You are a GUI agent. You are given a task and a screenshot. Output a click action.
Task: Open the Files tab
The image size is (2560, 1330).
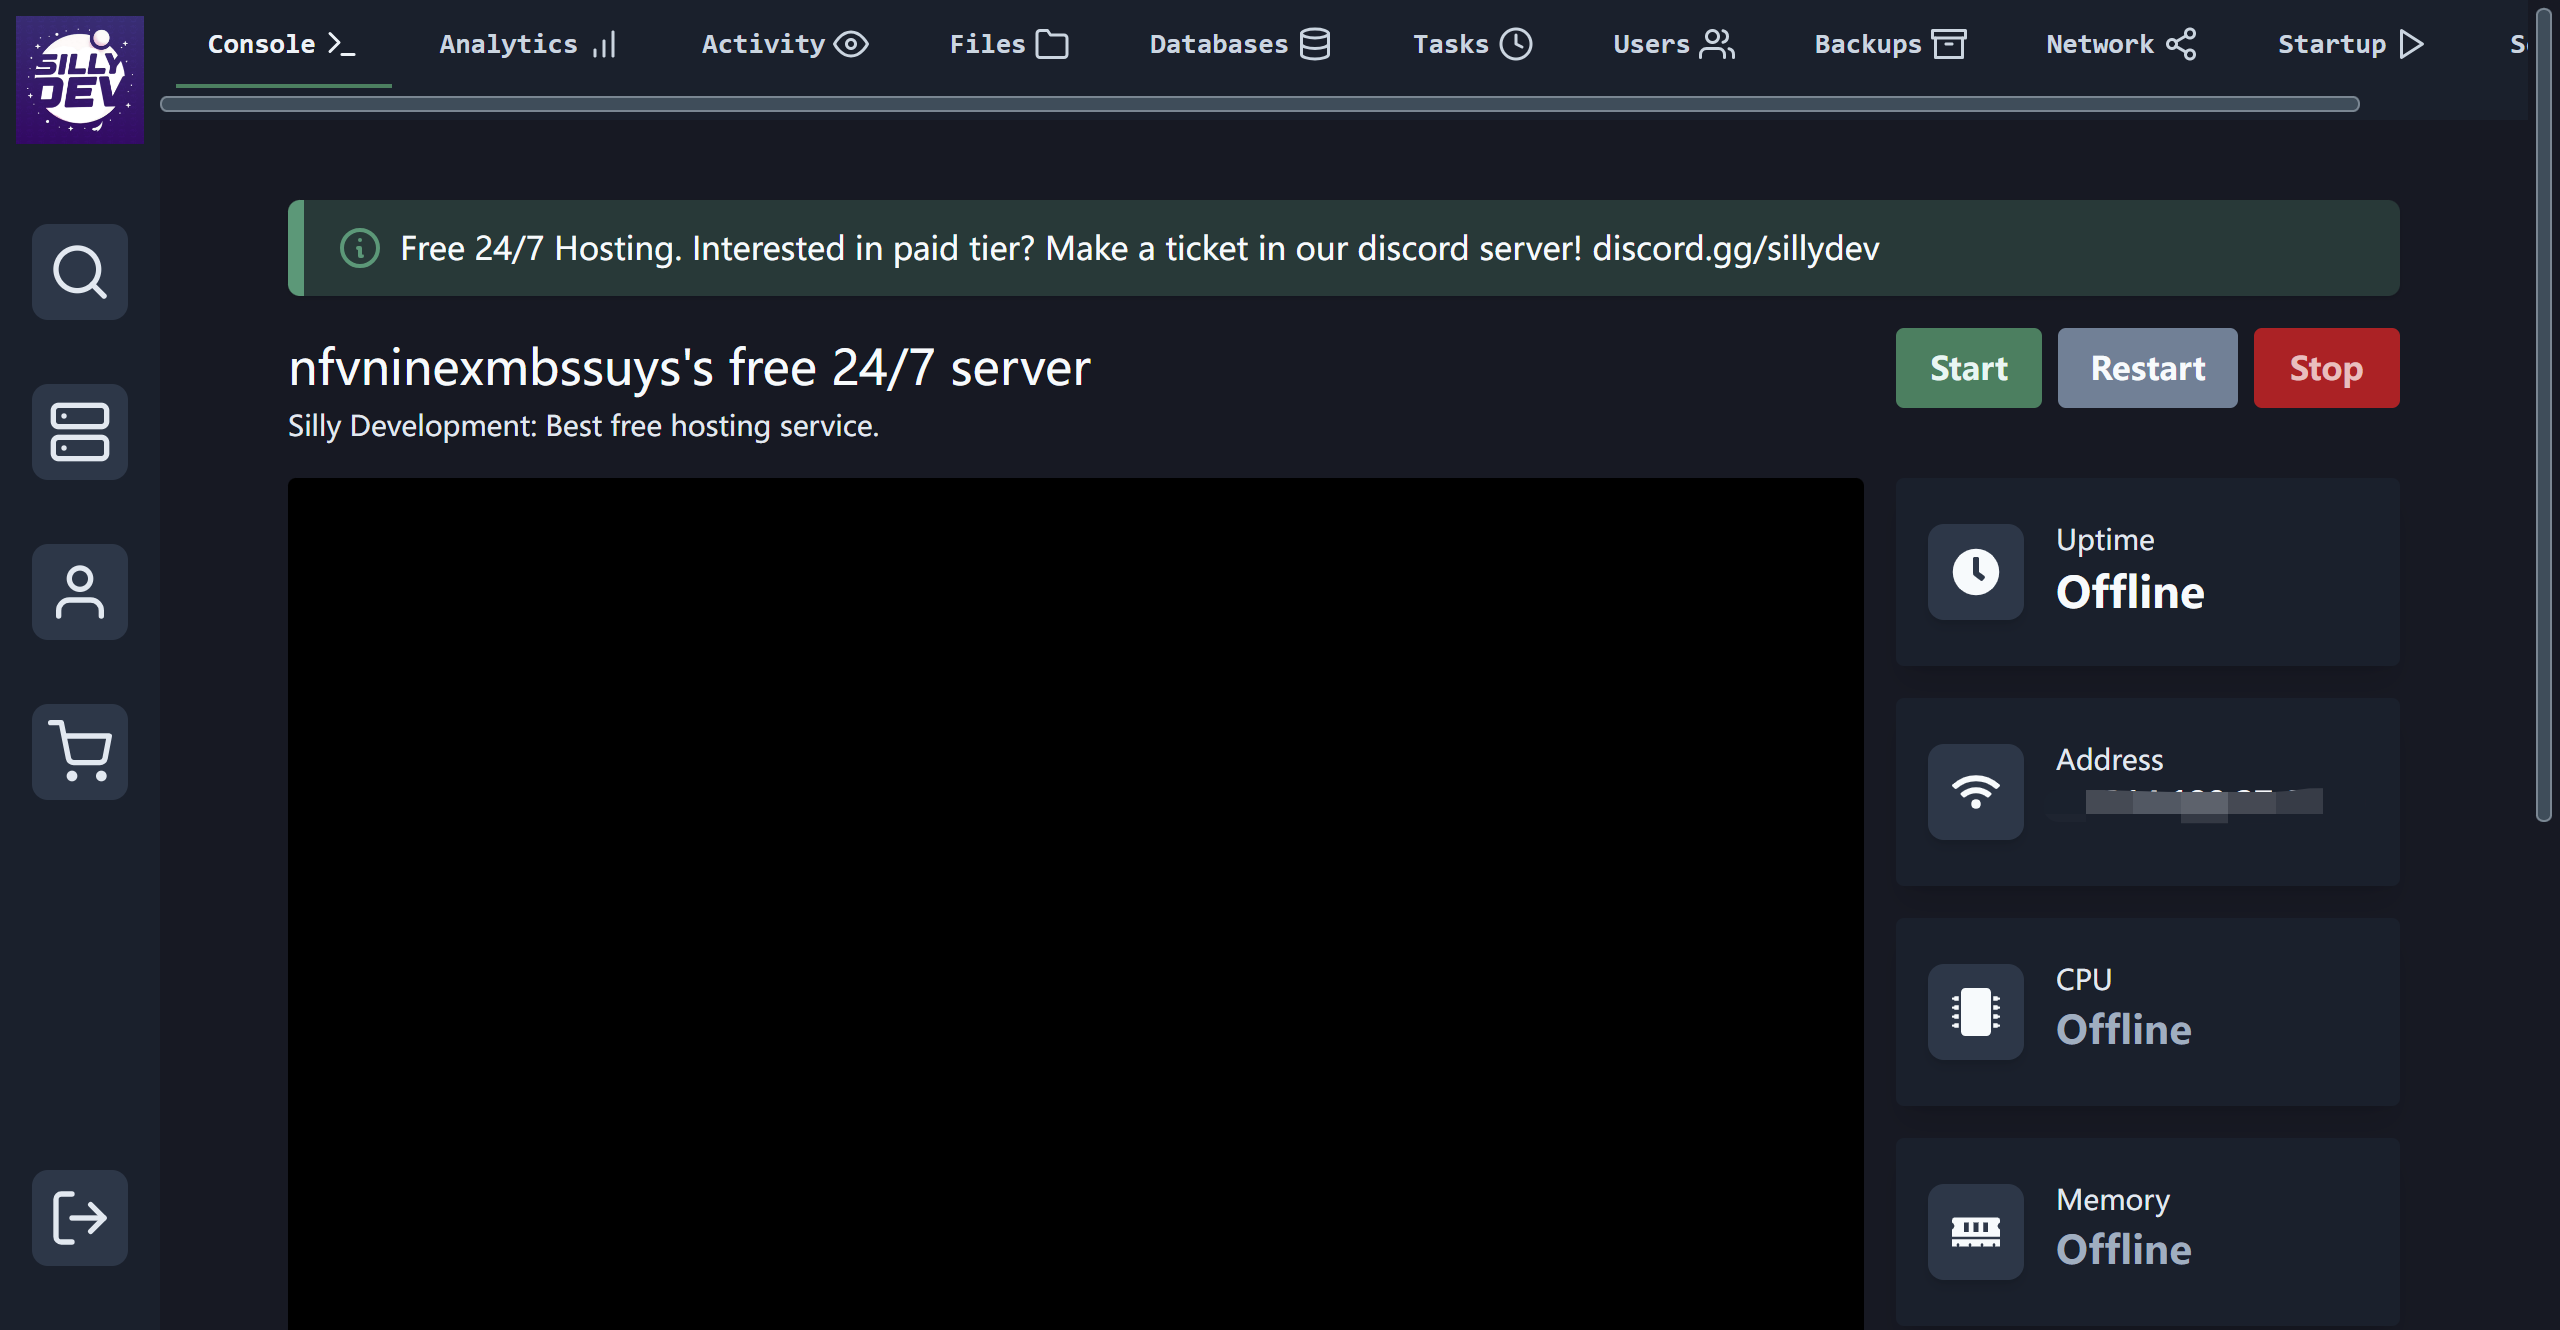point(1008,44)
